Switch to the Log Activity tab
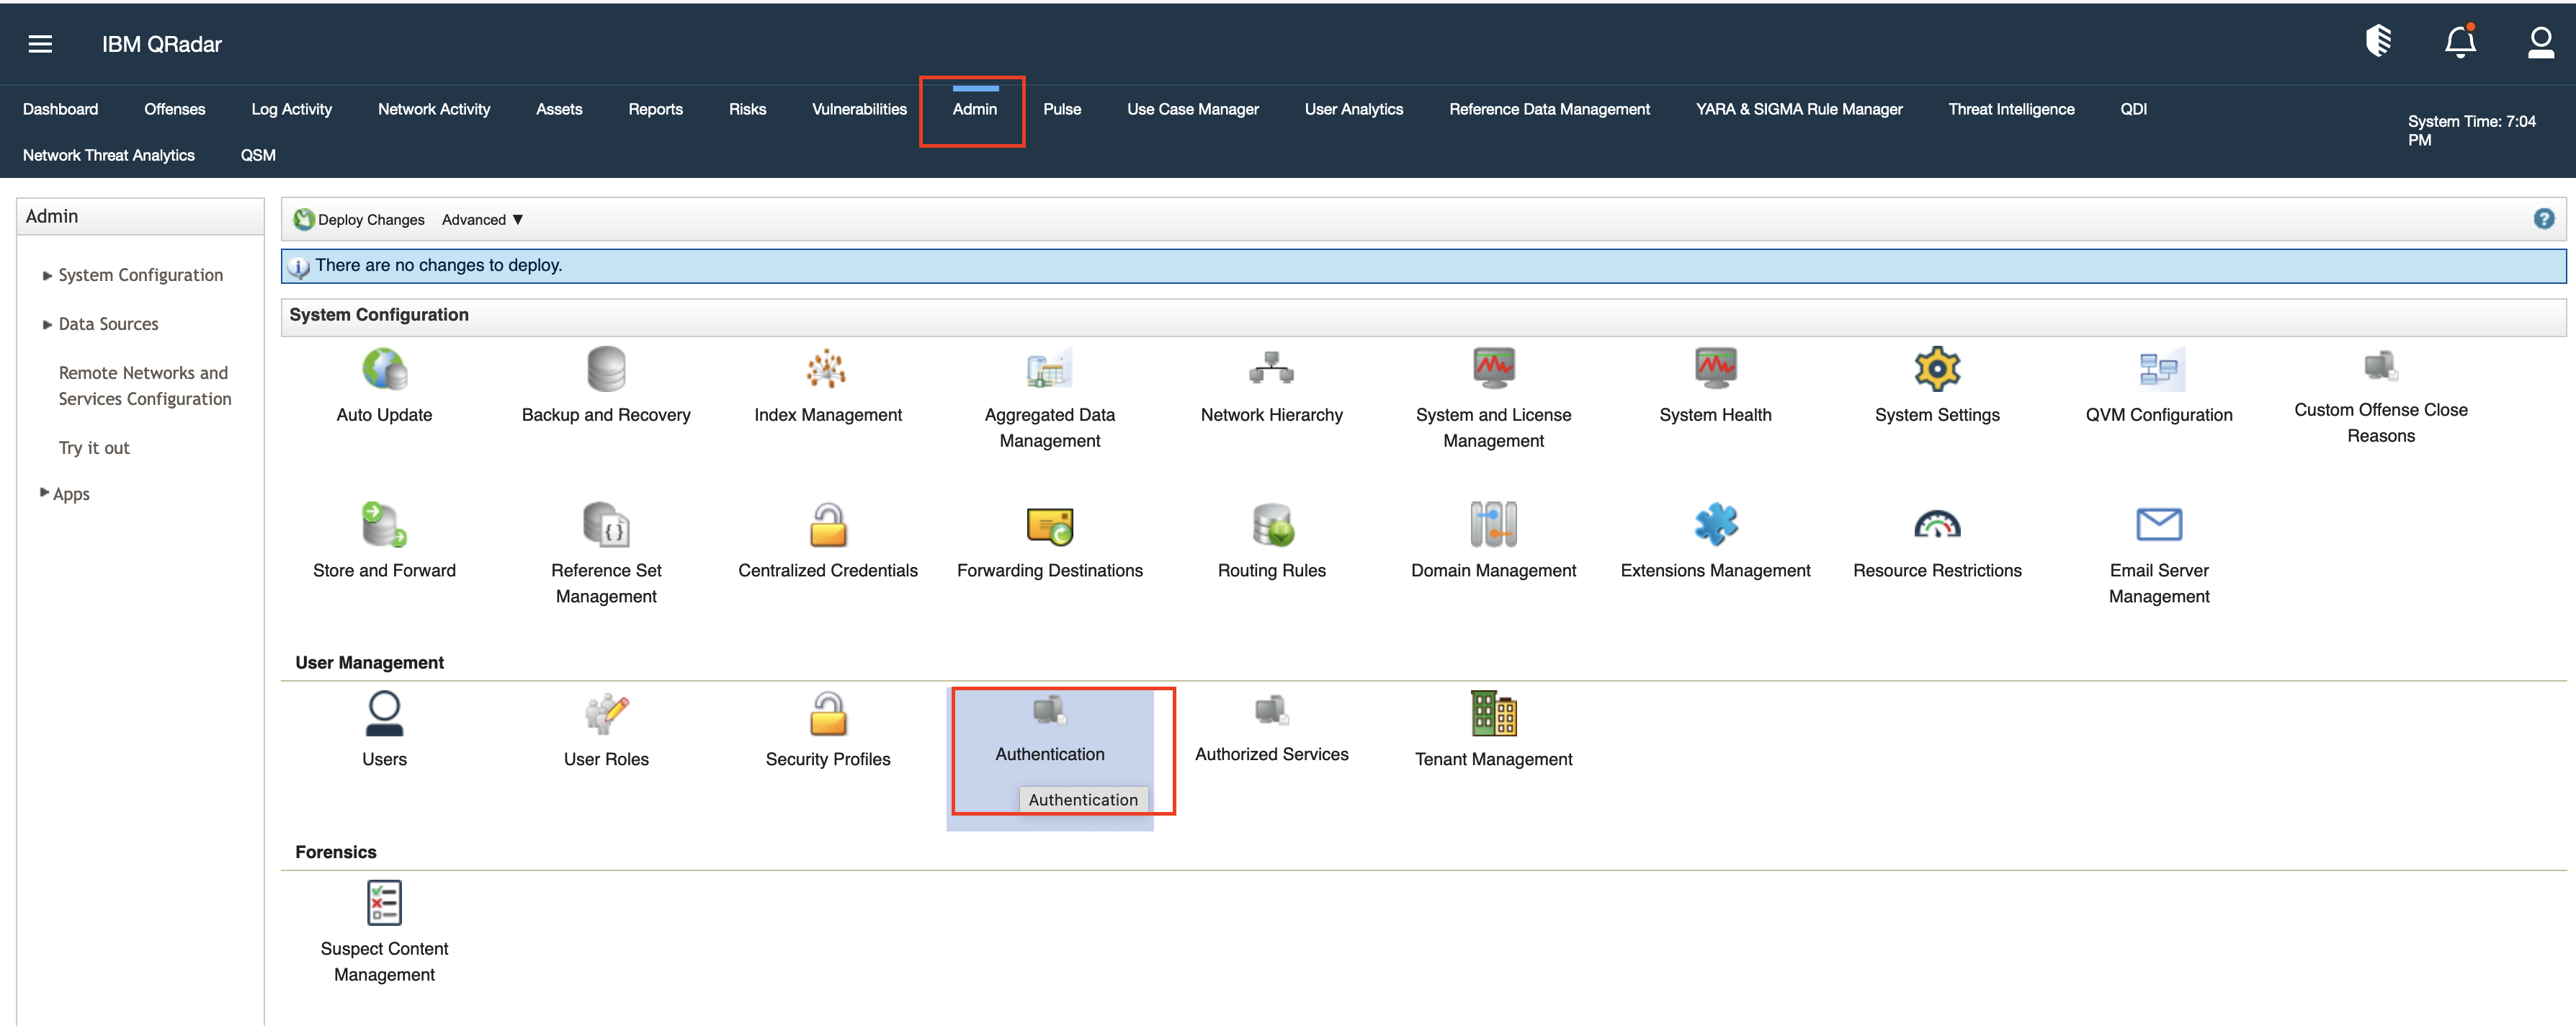The height and width of the screenshot is (1026, 2576). 291,109
